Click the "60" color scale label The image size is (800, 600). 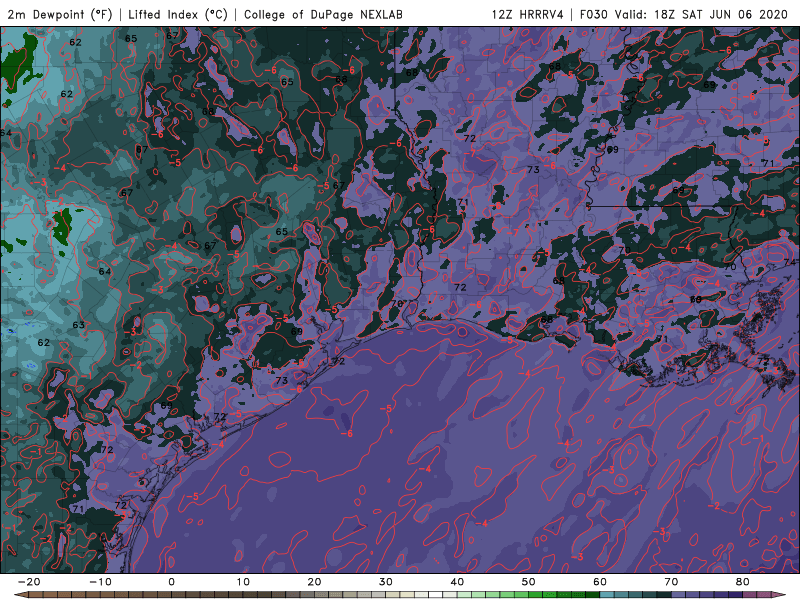(x=600, y=582)
